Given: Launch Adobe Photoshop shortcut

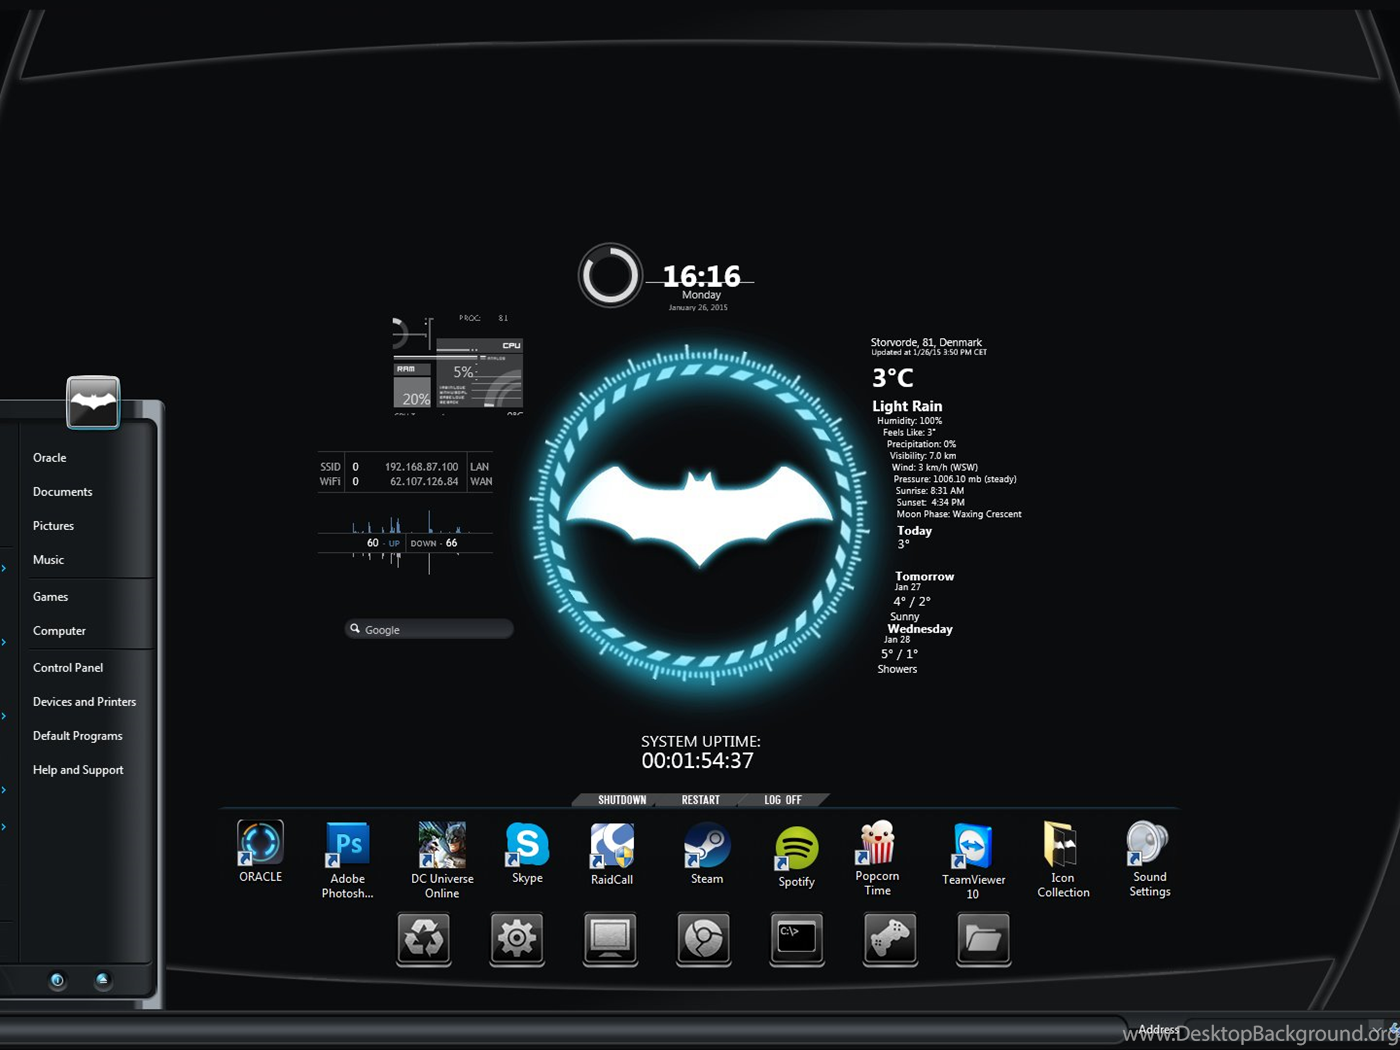Looking at the screenshot, I should (x=347, y=859).
